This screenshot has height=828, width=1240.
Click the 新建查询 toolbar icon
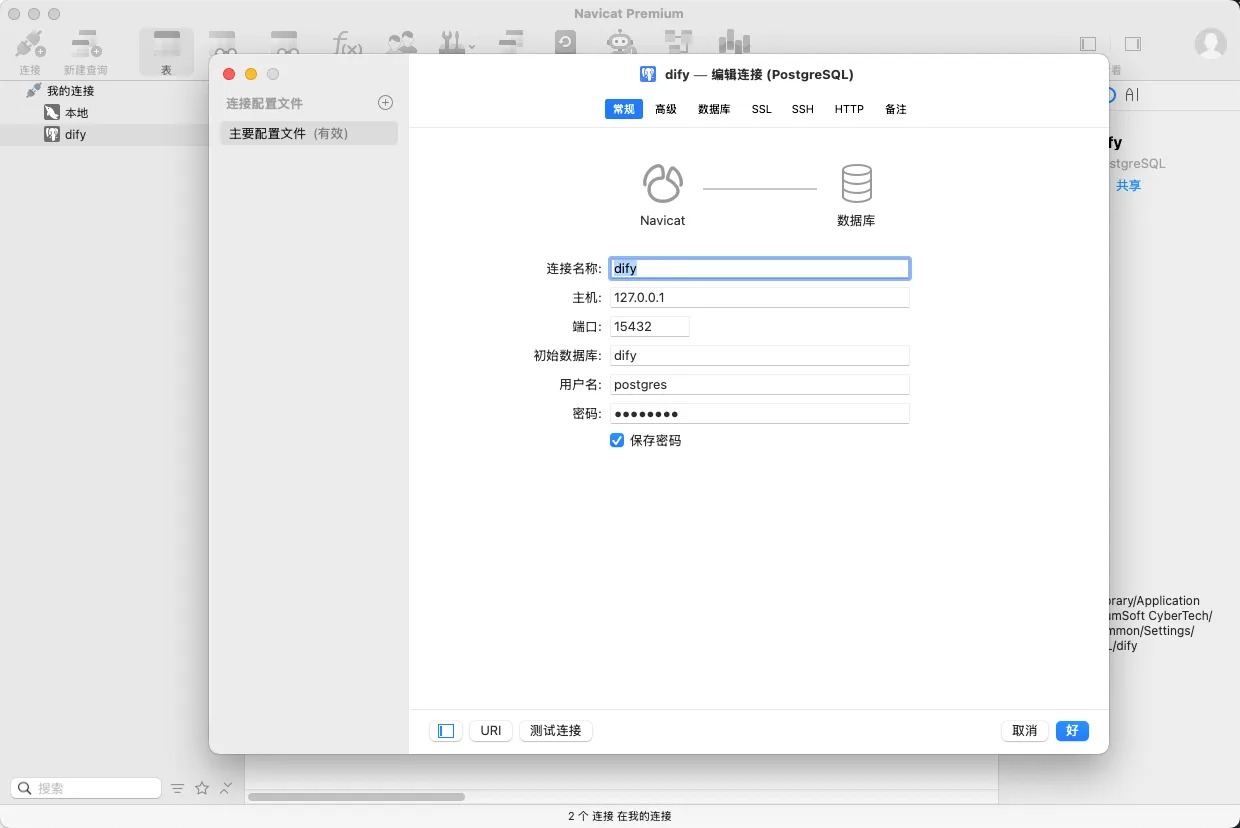[x=86, y=44]
